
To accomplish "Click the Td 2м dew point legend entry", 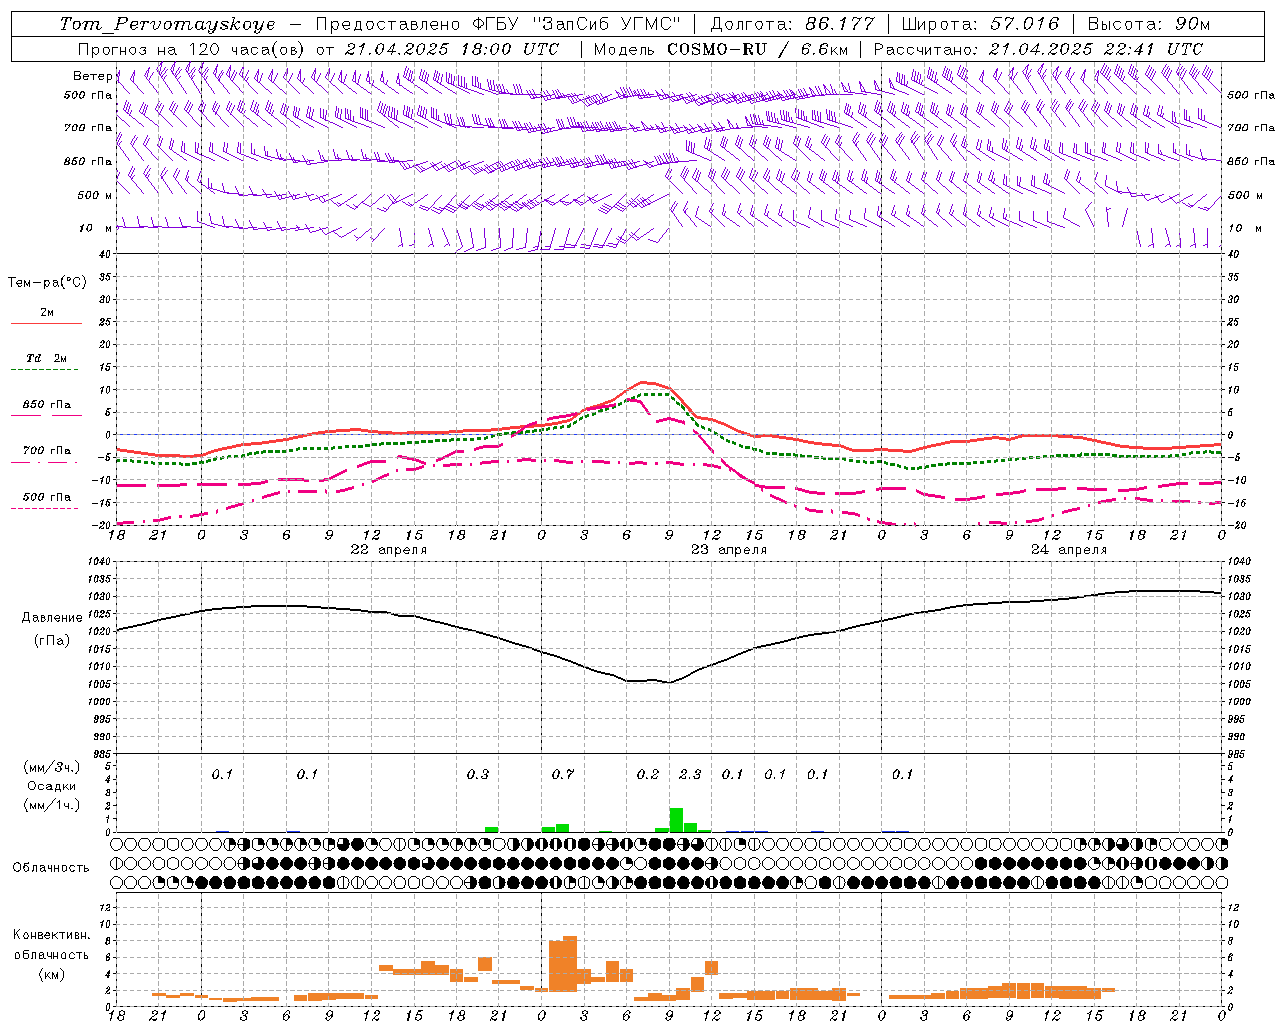I will tap(46, 358).
